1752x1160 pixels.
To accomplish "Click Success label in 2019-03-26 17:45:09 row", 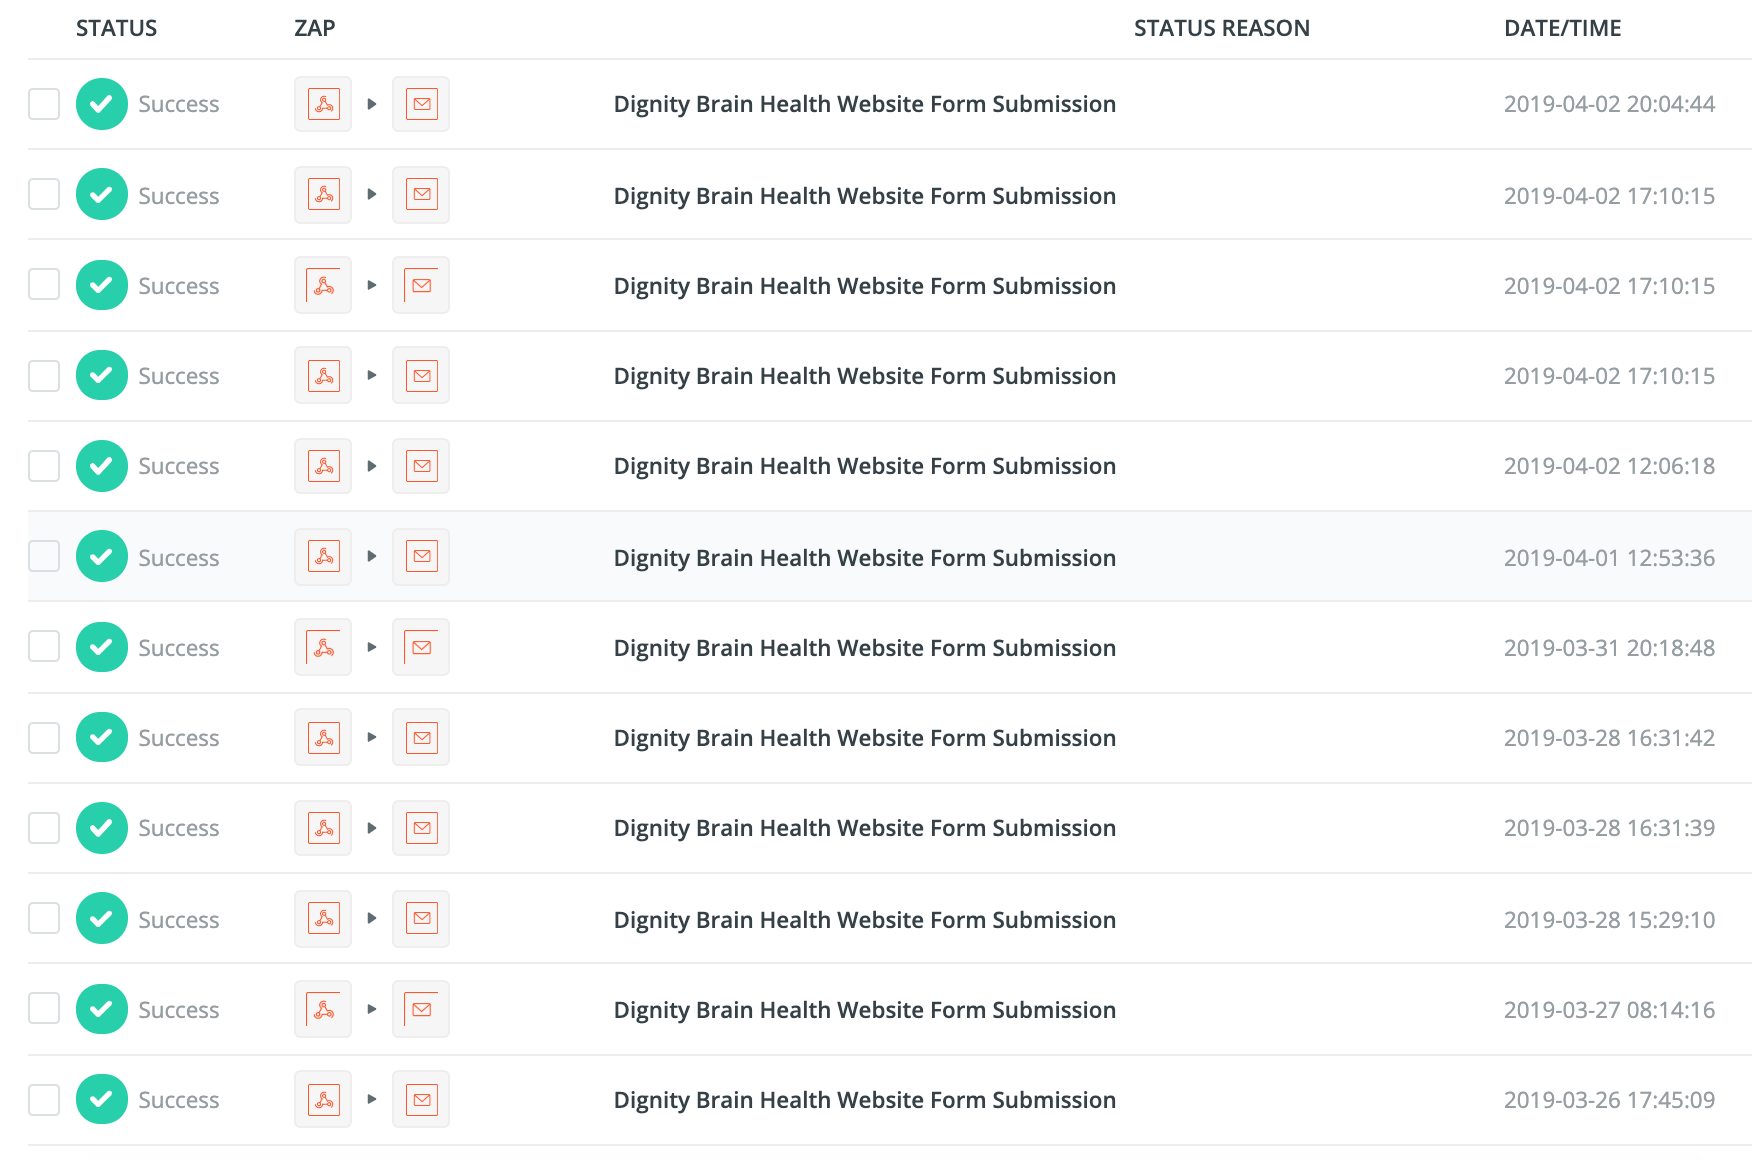I will pos(179,1100).
